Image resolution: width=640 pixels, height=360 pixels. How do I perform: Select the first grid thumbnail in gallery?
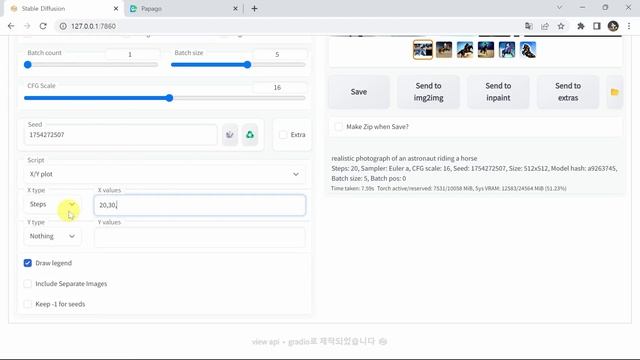[423, 50]
